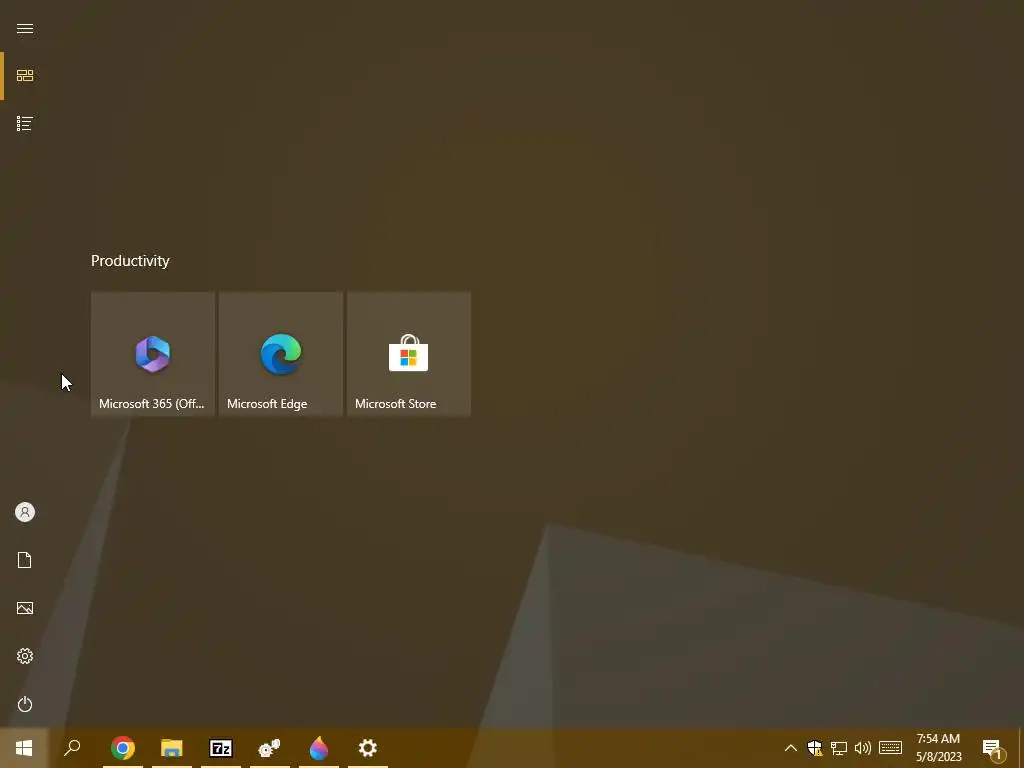Click the Windows Start button
Screen dimensions: 1024x768
click(24, 748)
